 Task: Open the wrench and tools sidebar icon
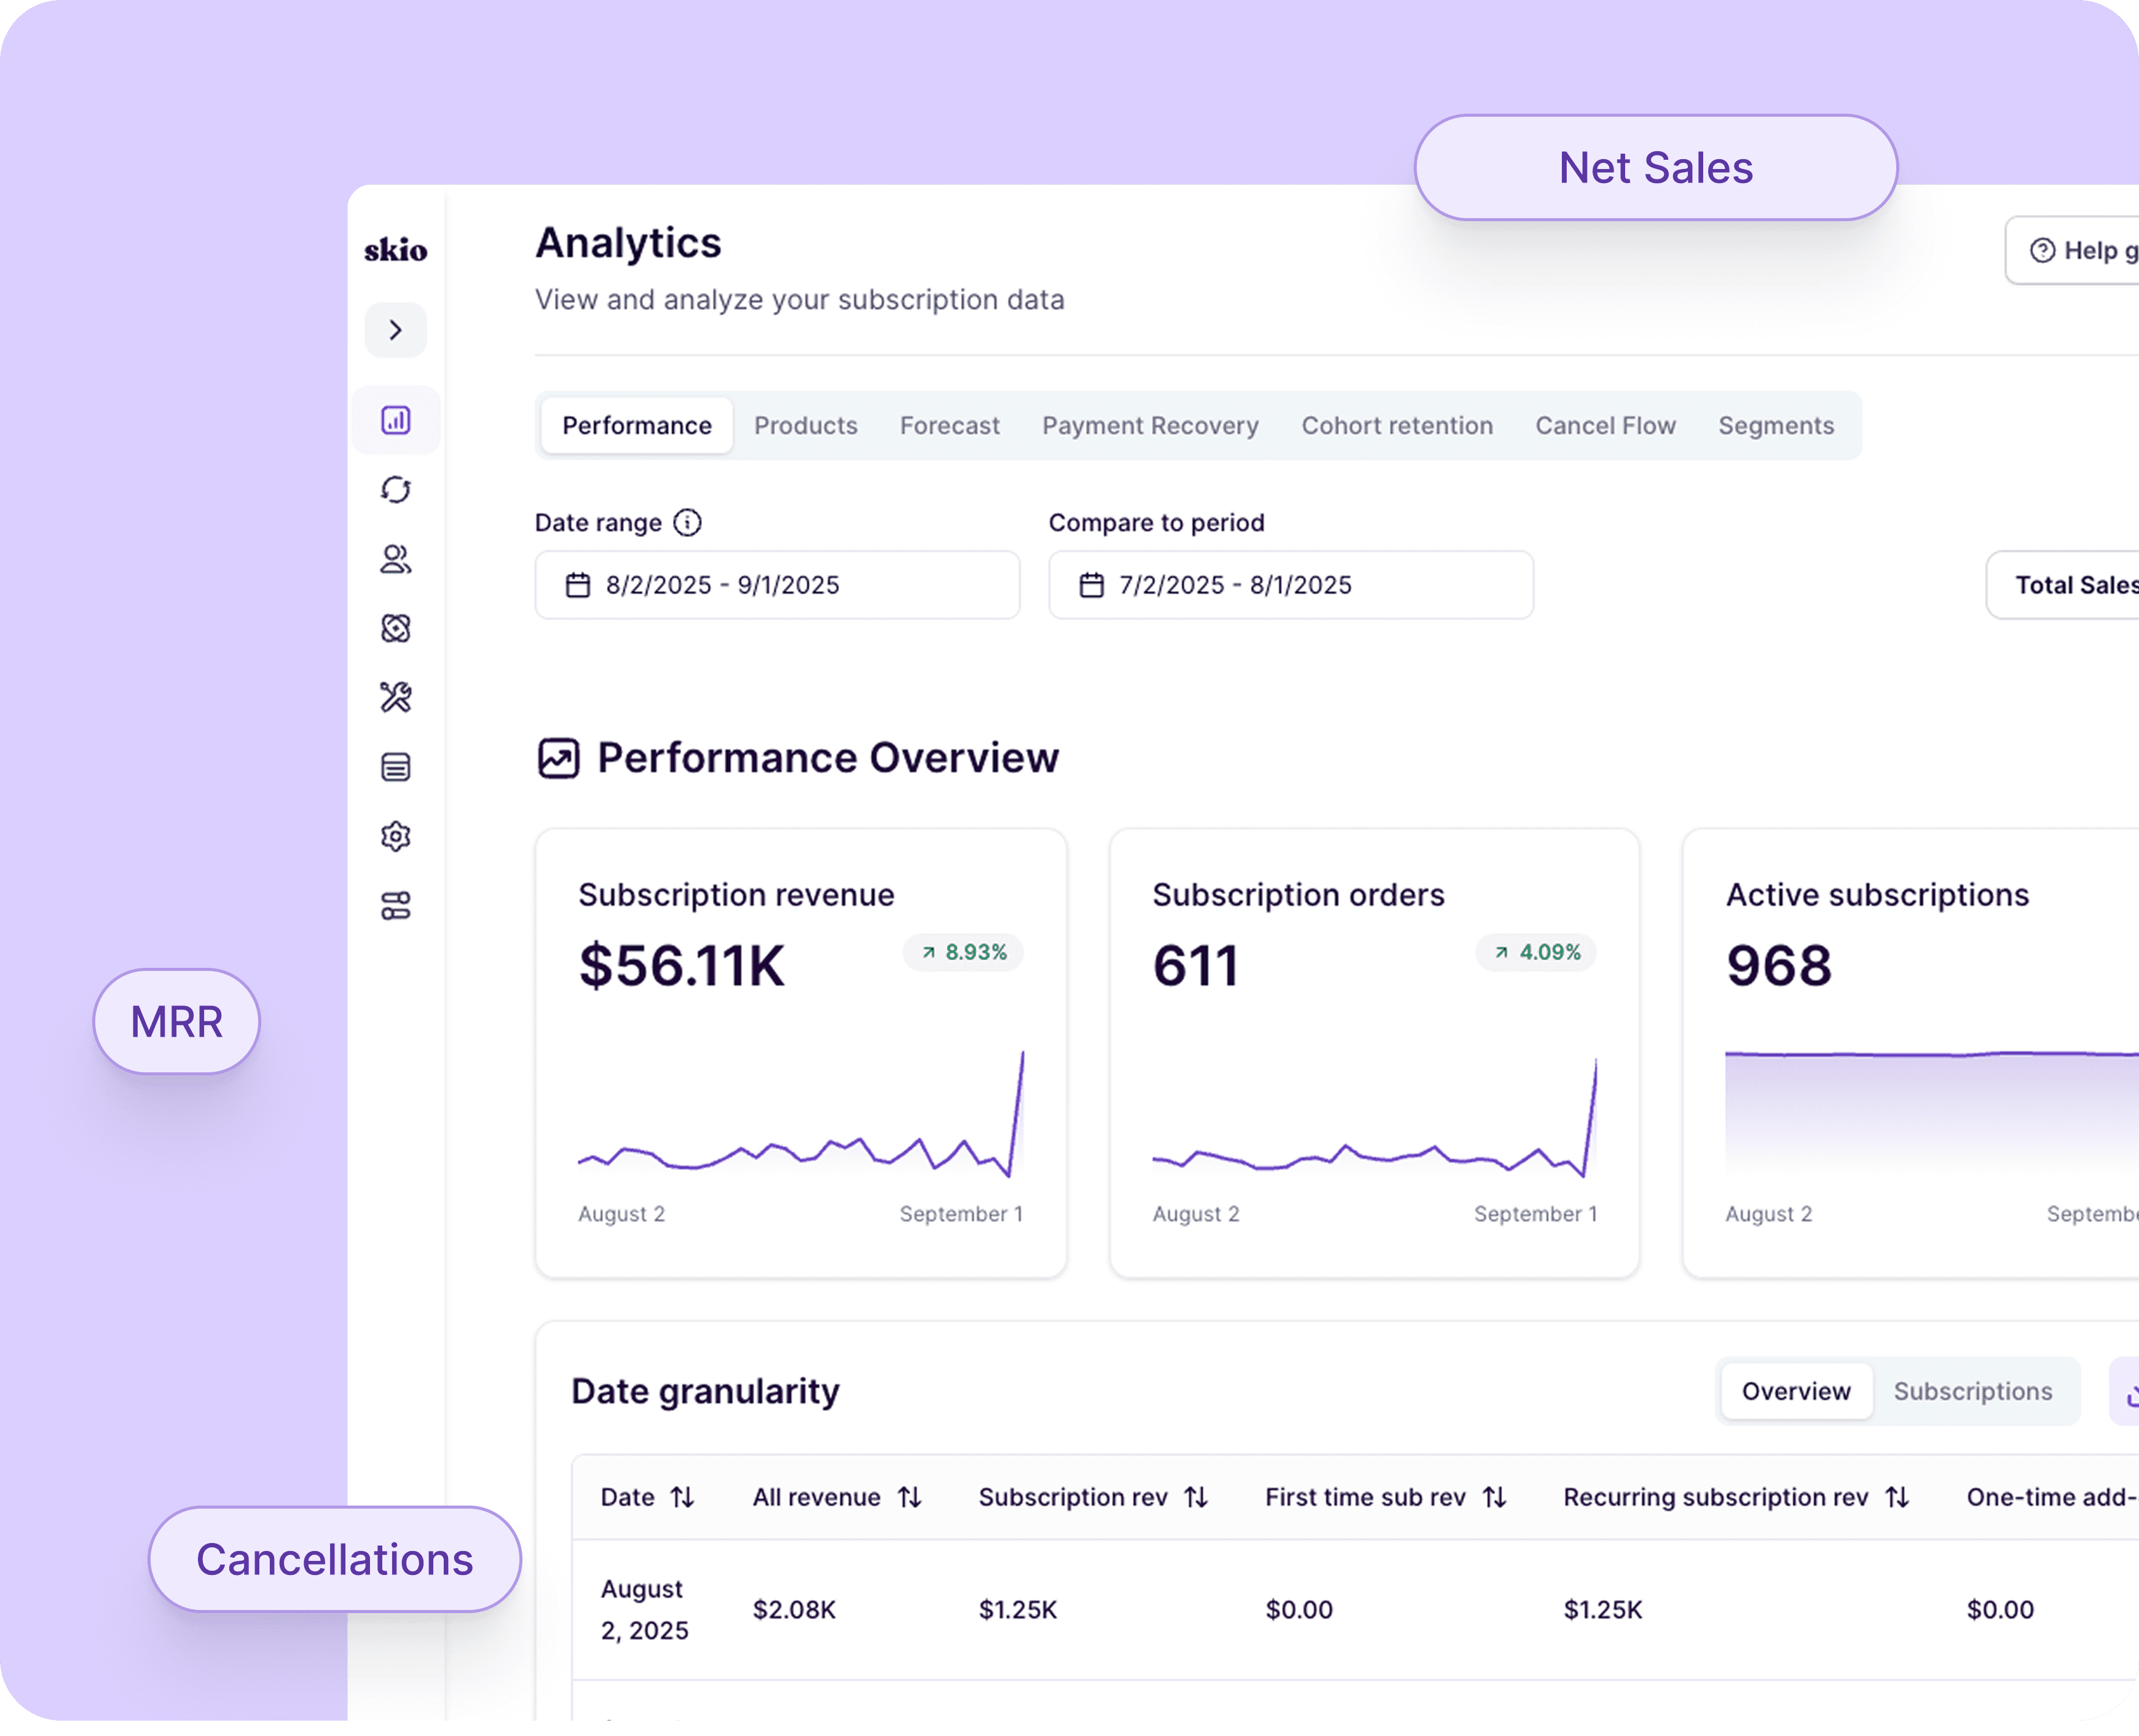pyautogui.click(x=396, y=697)
